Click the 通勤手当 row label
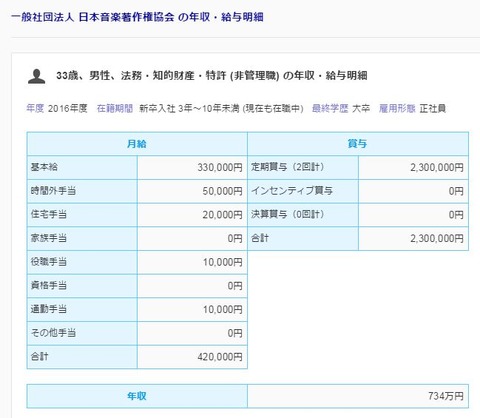This screenshot has height=418, width=480. pyautogui.click(x=49, y=309)
